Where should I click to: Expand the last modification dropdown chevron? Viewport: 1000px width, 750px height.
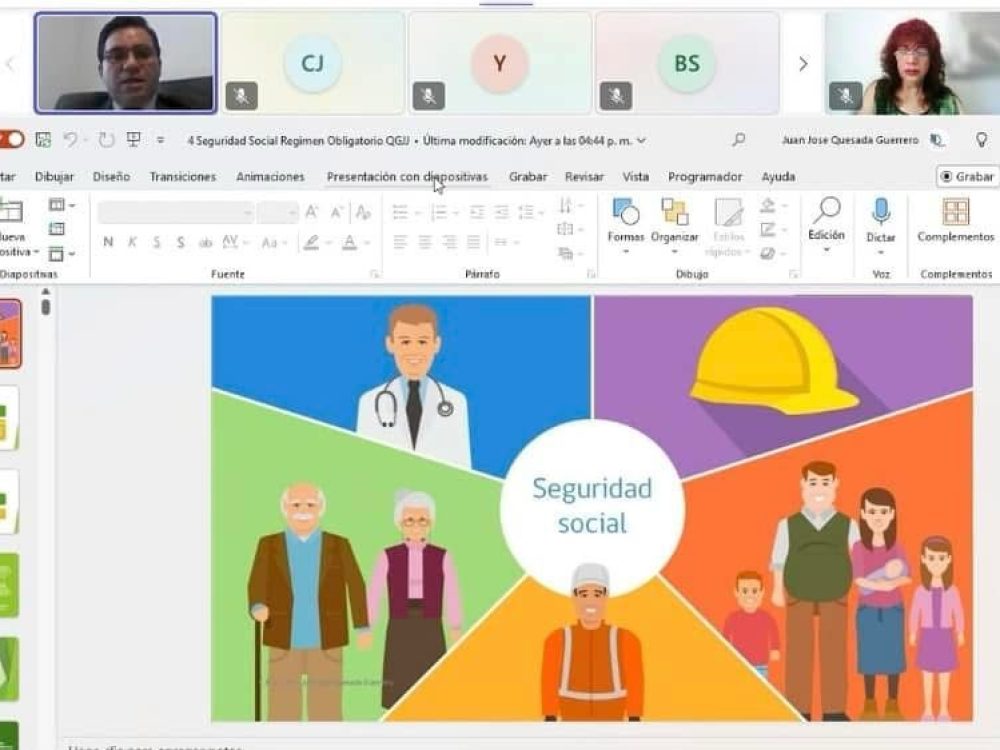point(641,141)
